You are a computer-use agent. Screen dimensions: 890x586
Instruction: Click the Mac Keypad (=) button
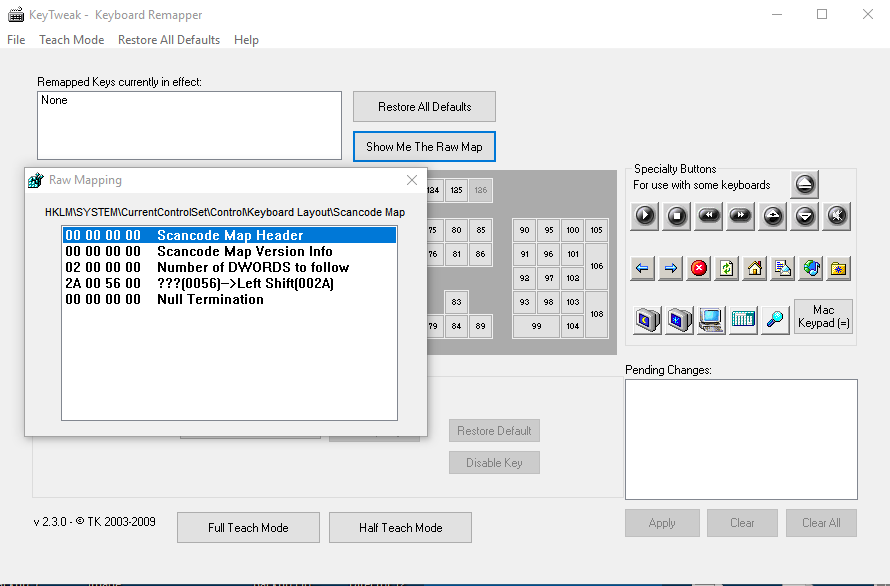click(823, 316)
